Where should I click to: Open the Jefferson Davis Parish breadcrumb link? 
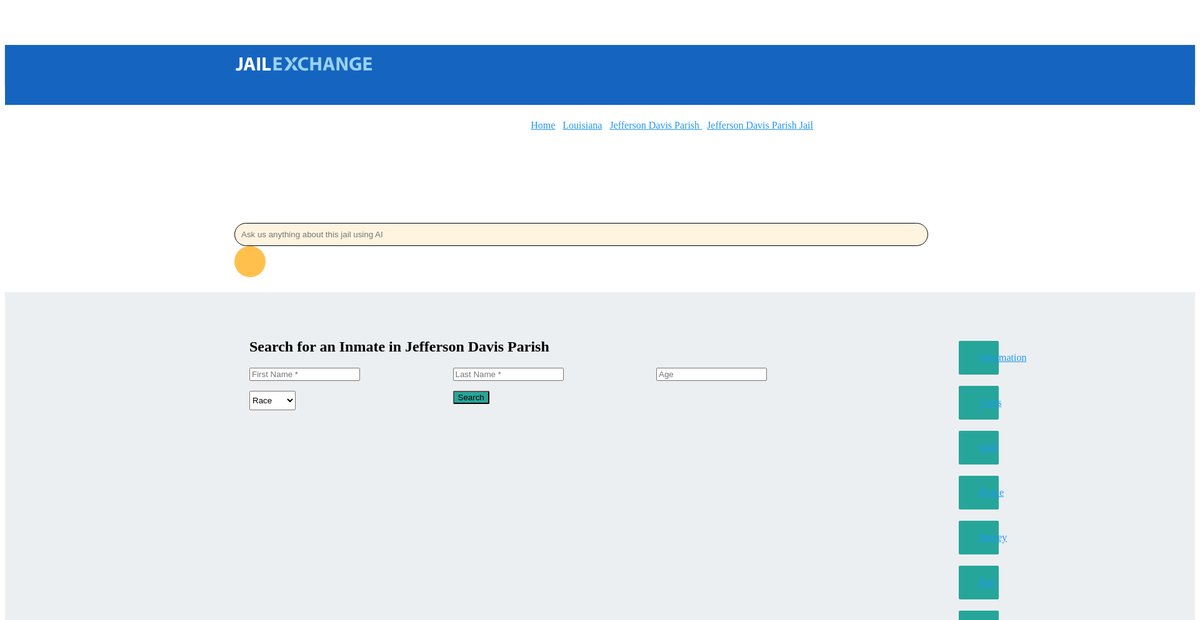point(655,125)
